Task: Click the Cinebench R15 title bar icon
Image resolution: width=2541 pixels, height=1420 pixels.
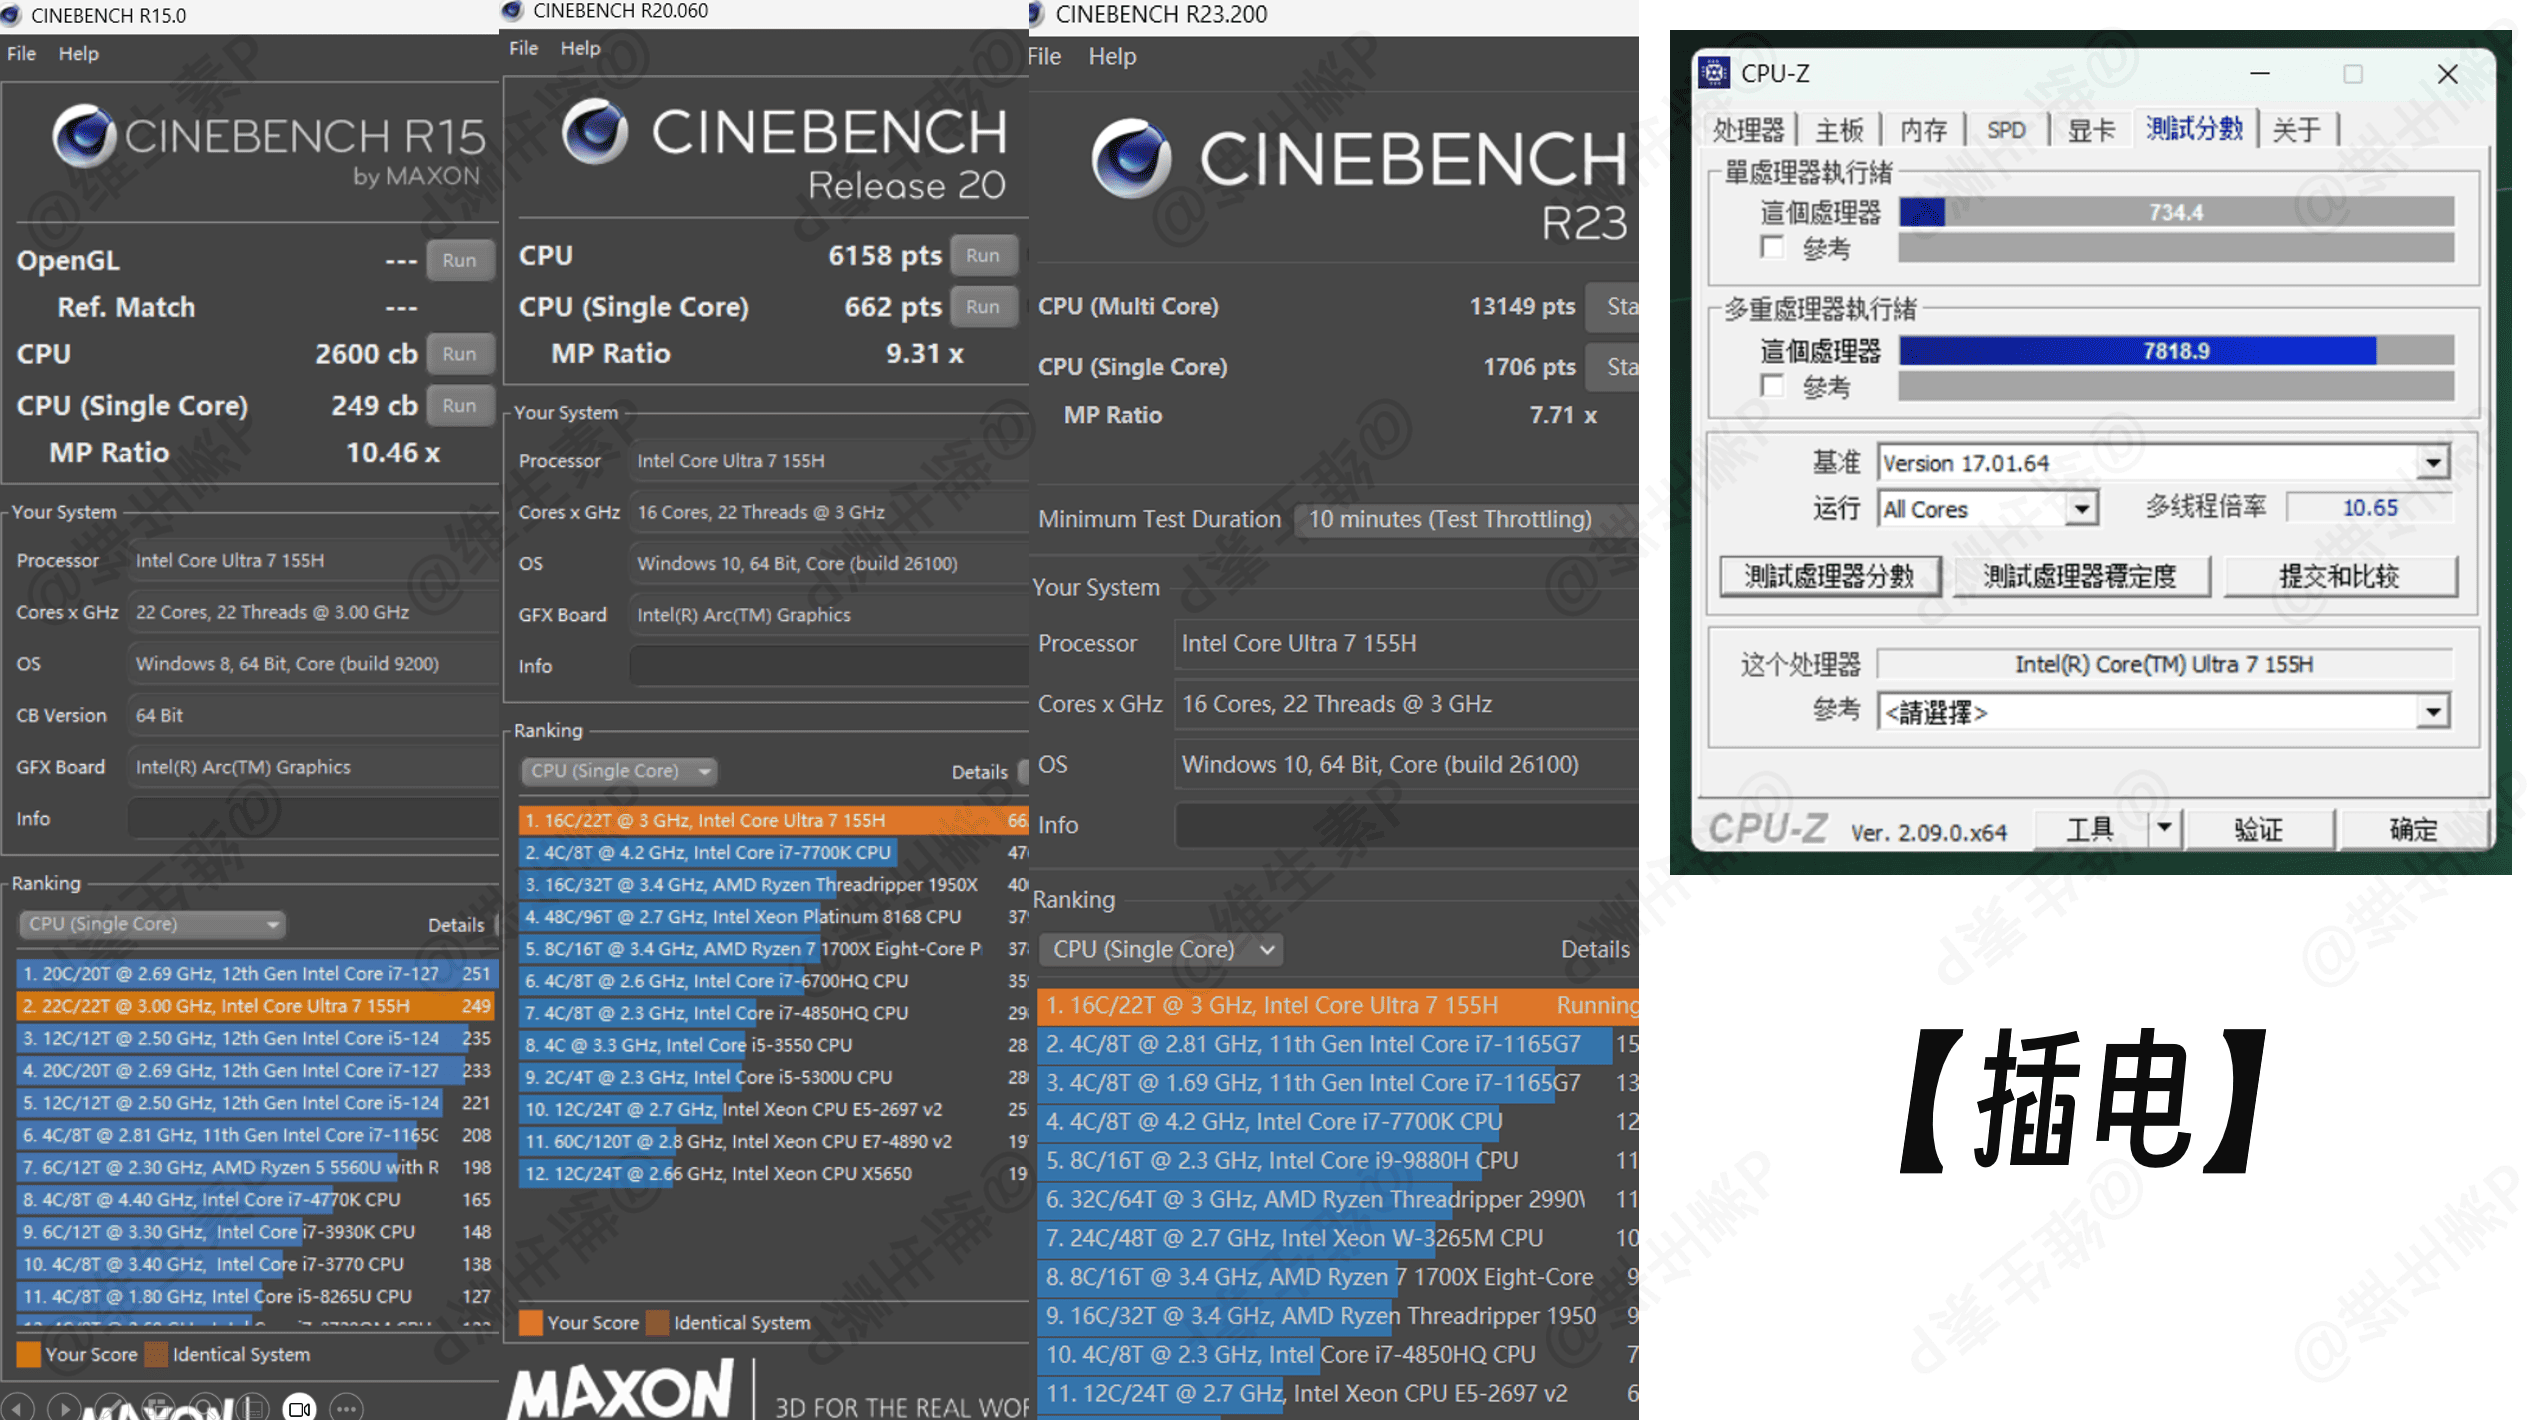Action: tap(12, 15)
